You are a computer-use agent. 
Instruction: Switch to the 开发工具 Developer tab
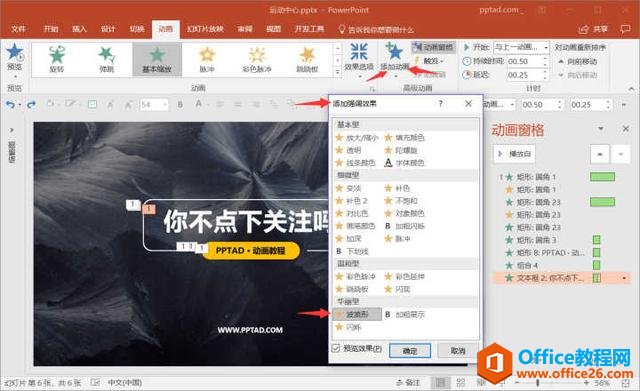tap(309, 29)
